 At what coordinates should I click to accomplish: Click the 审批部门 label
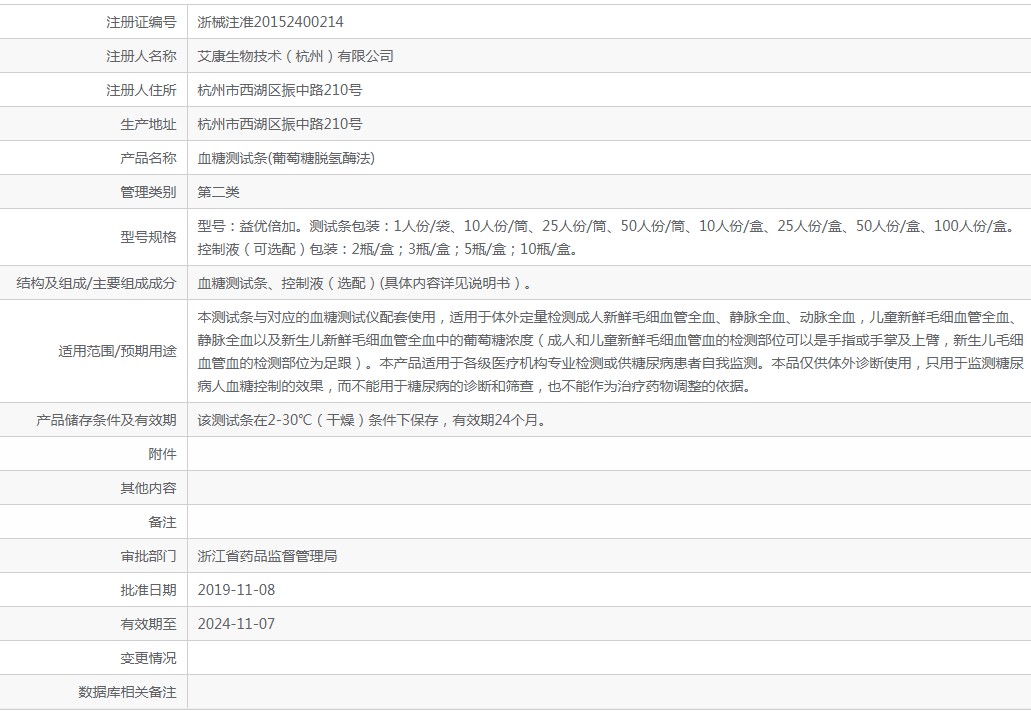[149, 556]
